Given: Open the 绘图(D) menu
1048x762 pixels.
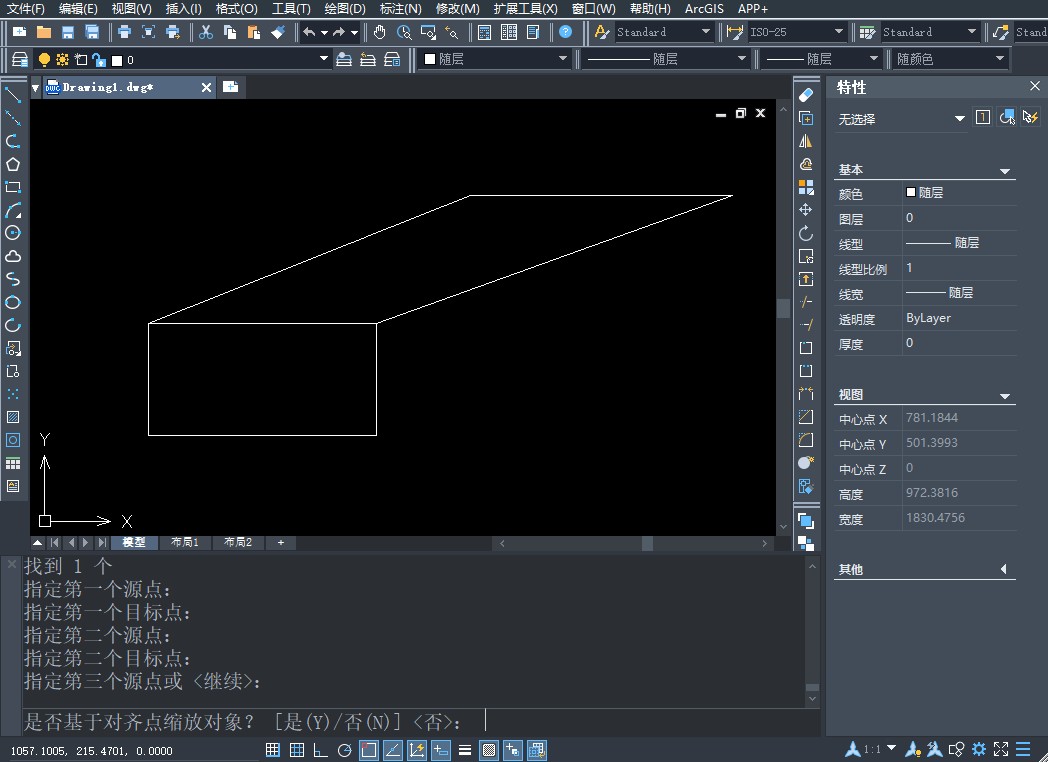Looking at the screenshot, I should [x=345, y=9].
